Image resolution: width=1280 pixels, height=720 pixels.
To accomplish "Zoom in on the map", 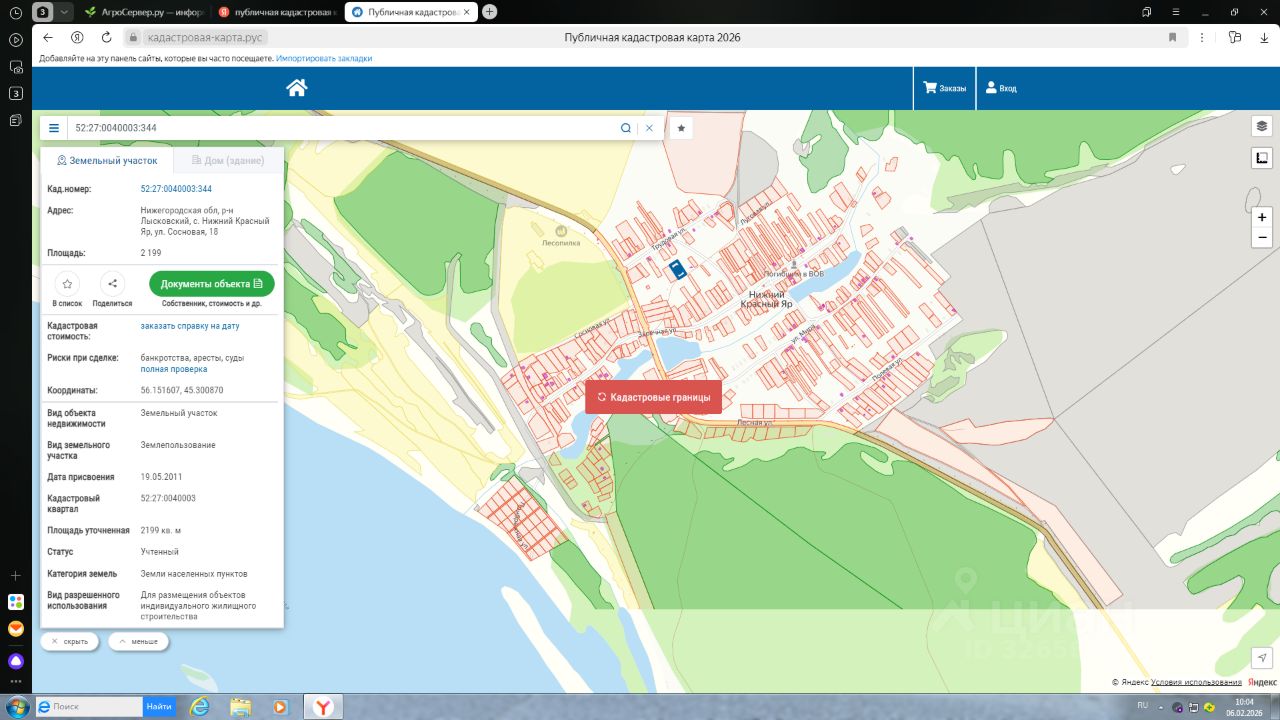I will [x=1262, y=217].
